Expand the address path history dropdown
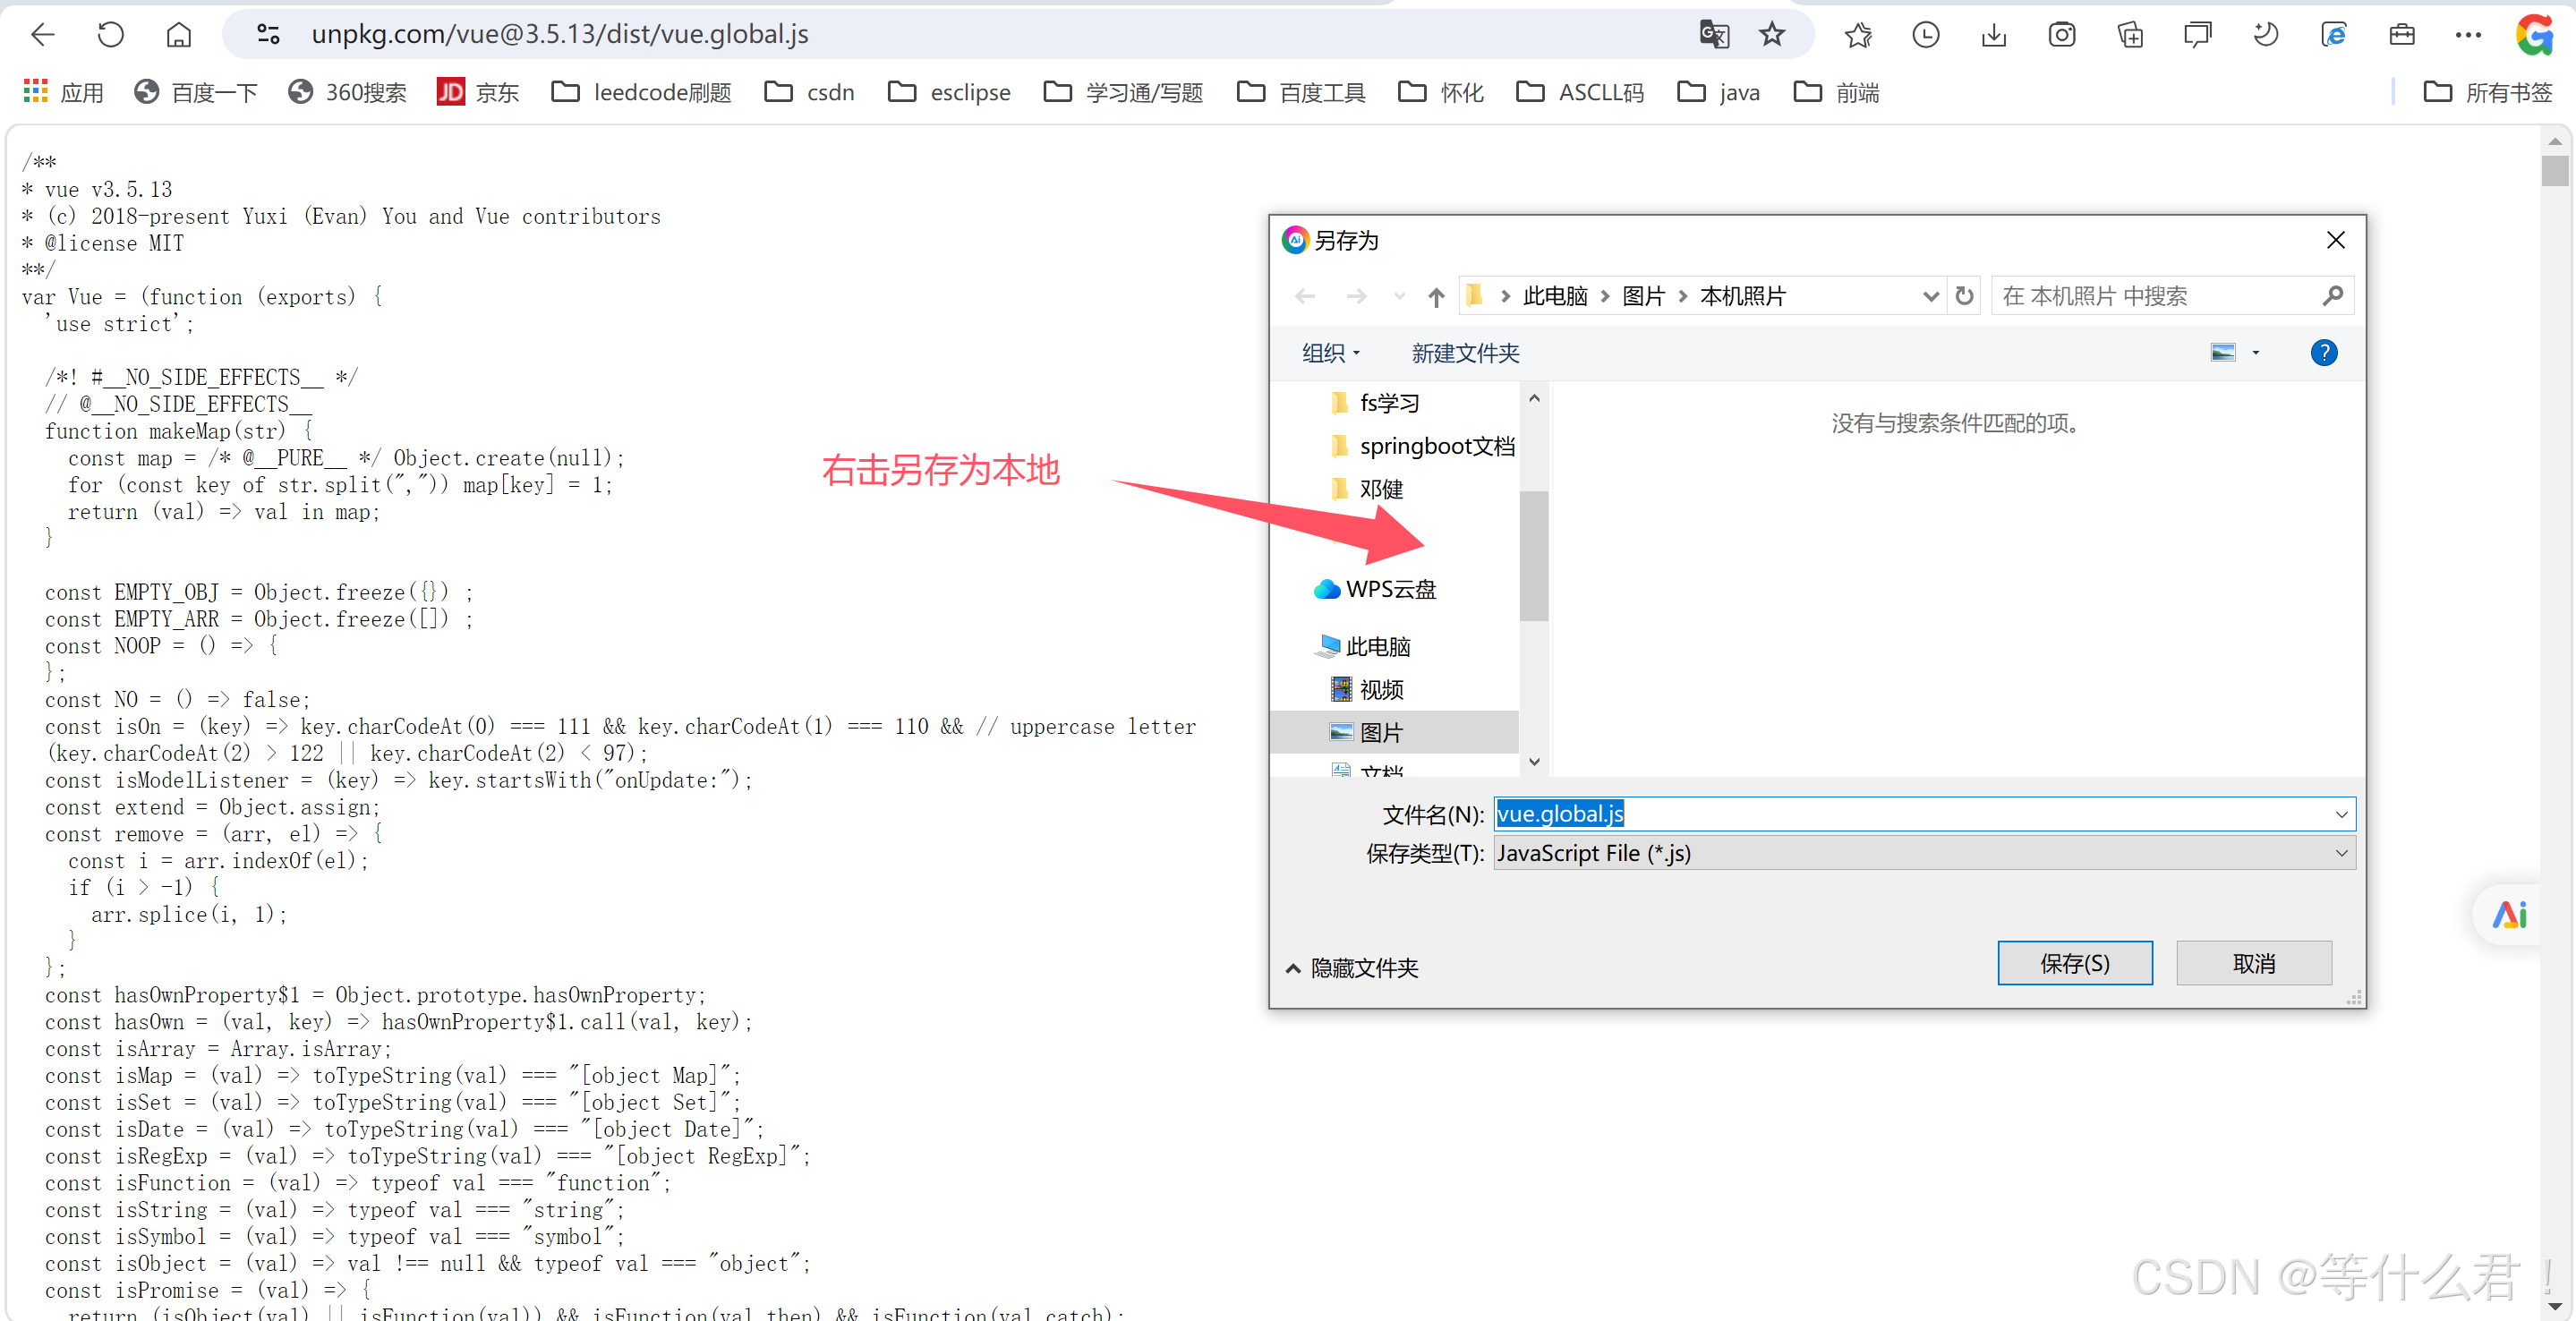 (1930, 296)
